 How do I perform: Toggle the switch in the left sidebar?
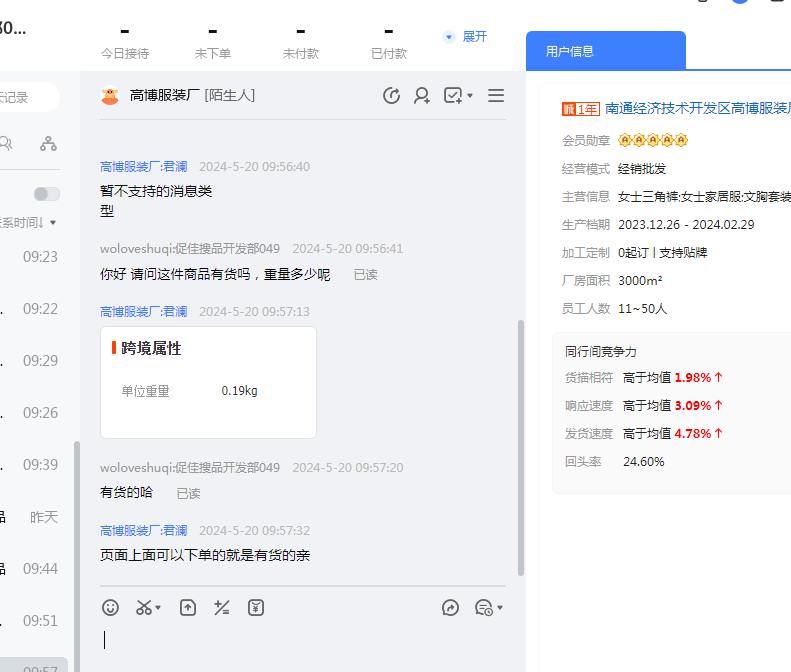[46, 194]
